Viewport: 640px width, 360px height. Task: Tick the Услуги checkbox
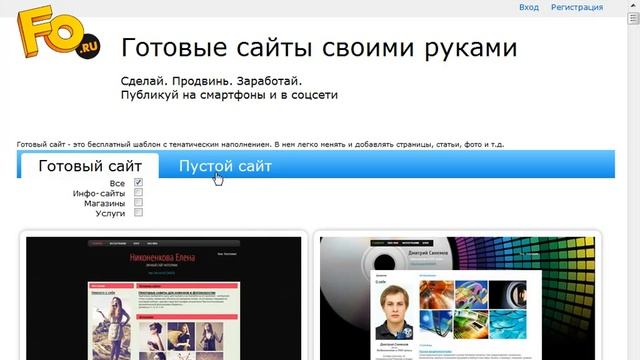coord(138,212)
